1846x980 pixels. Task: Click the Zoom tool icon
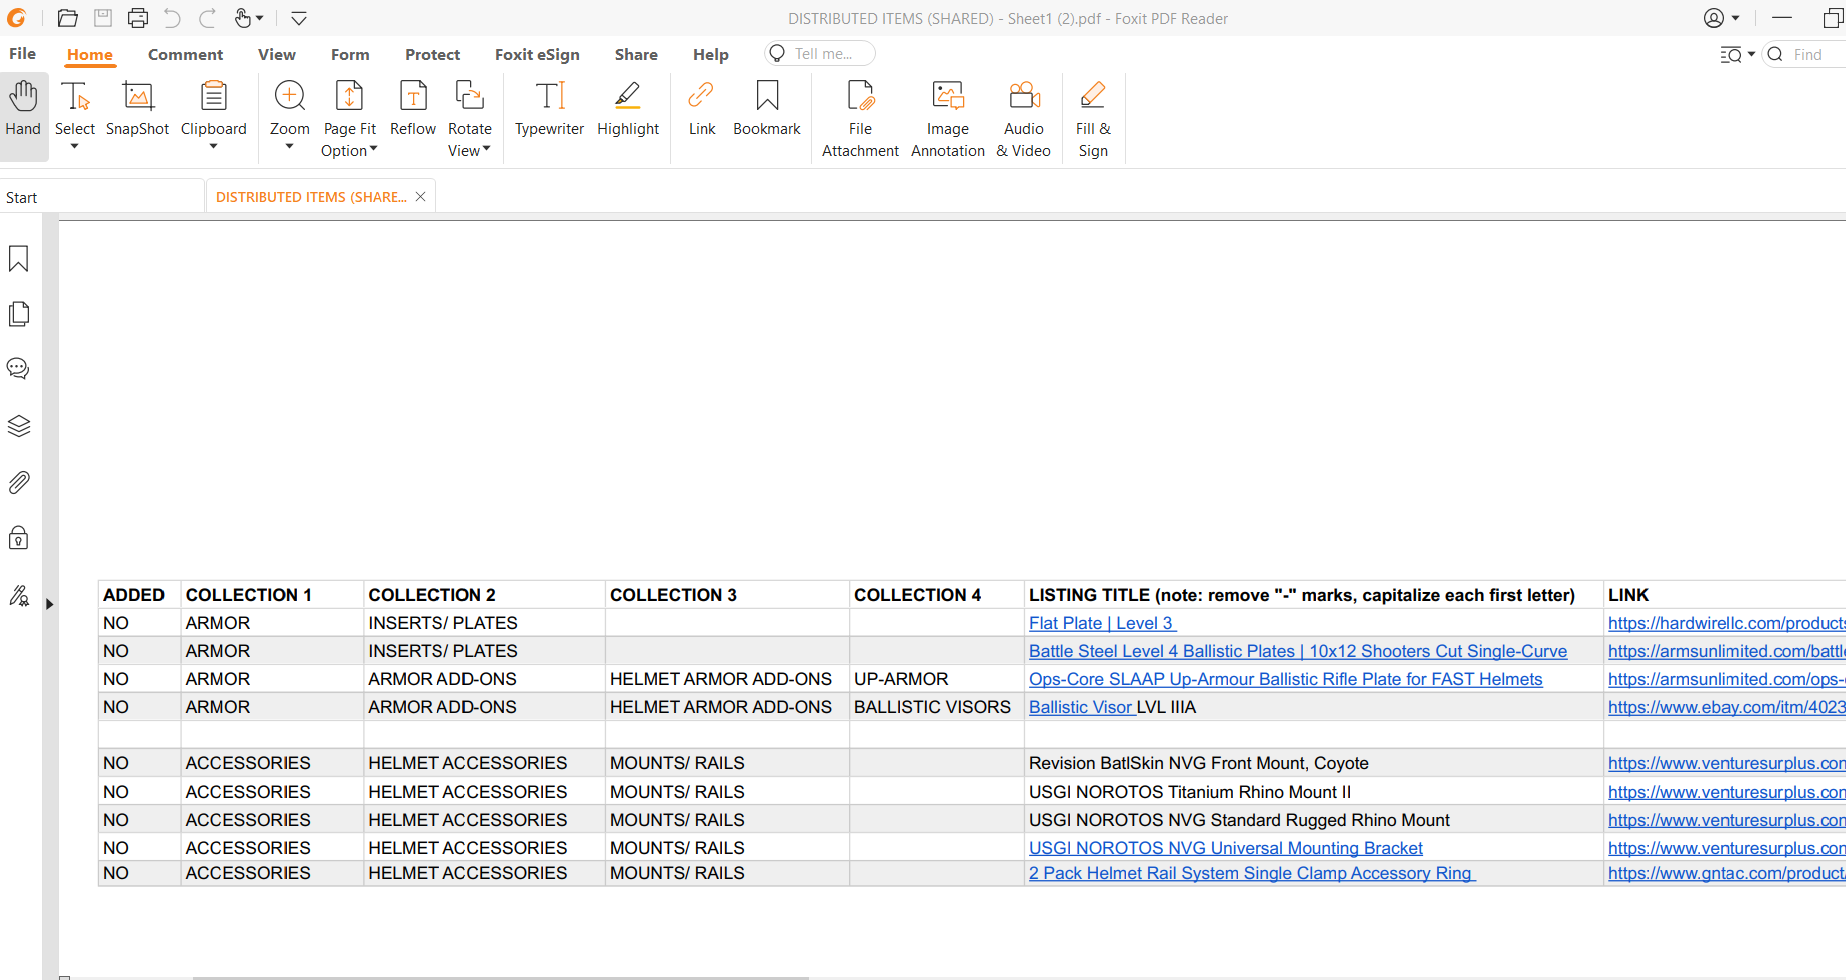click(290, 96)
